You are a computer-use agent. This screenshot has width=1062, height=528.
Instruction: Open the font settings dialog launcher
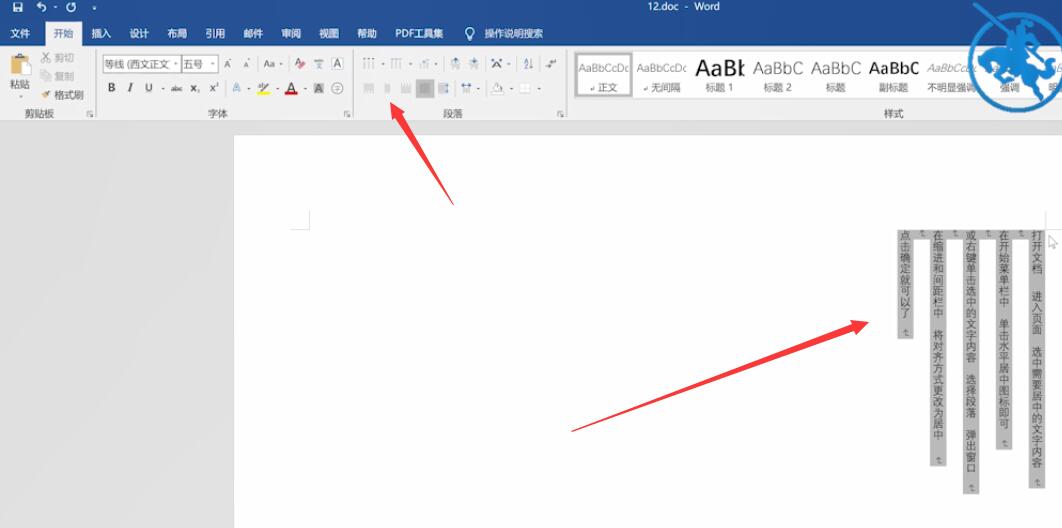pos(347,114)
